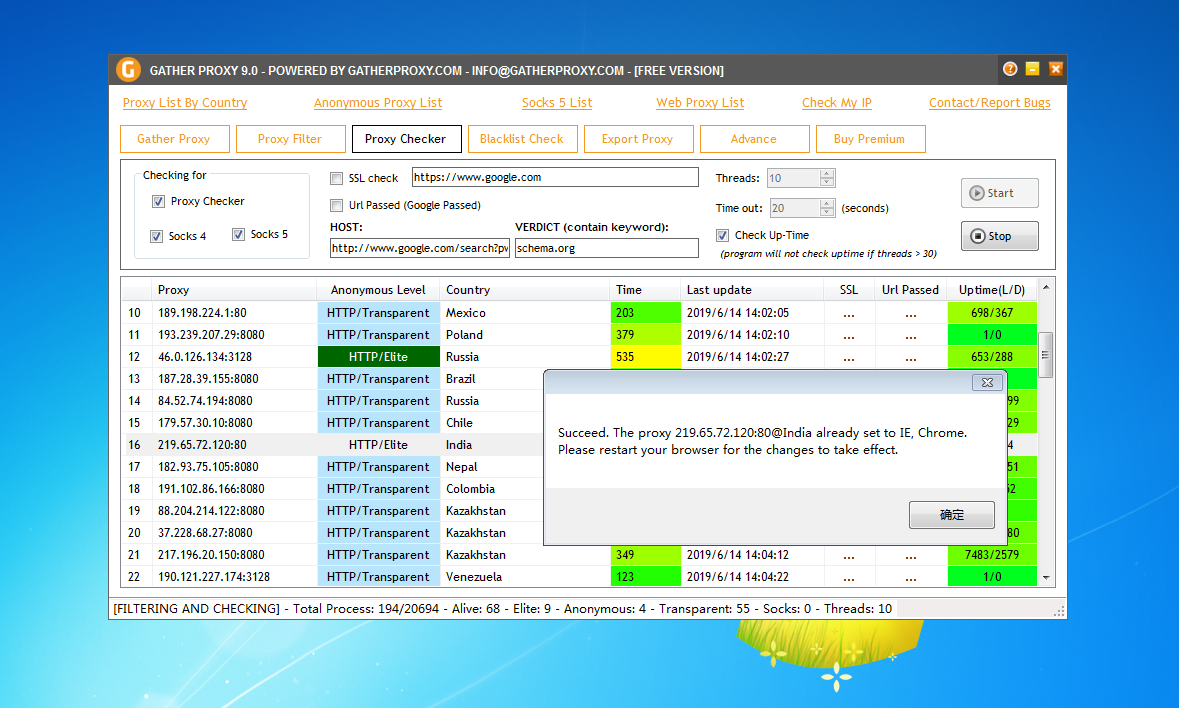The height and width of the screenshot is (708, 1179).
Task: Click the Gather Proxy orange G logo
Action: pyautogui.click(x=129, y=70)
